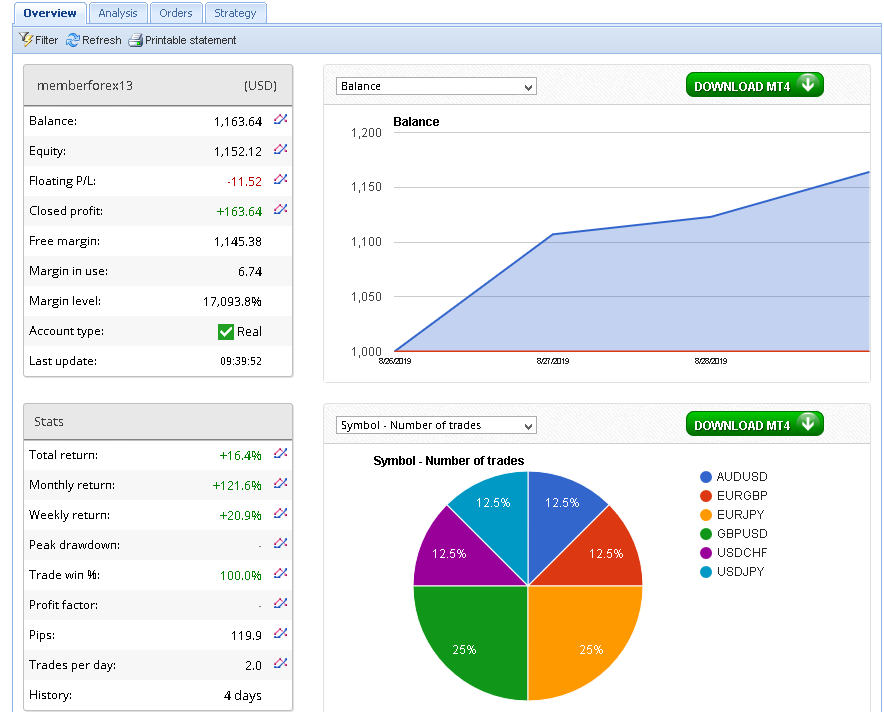Open the Floating P/L chart icon
This screenshot has width=884, height=712.
[x=281, y=180]
